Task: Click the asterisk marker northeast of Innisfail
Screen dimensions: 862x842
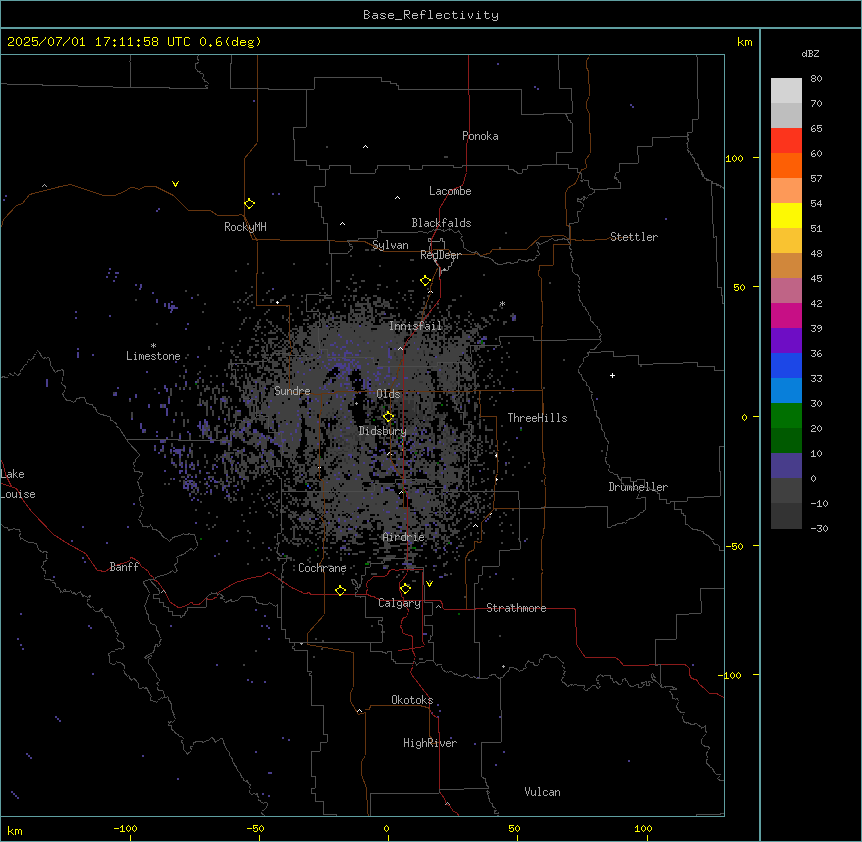Action: point(502,304)
